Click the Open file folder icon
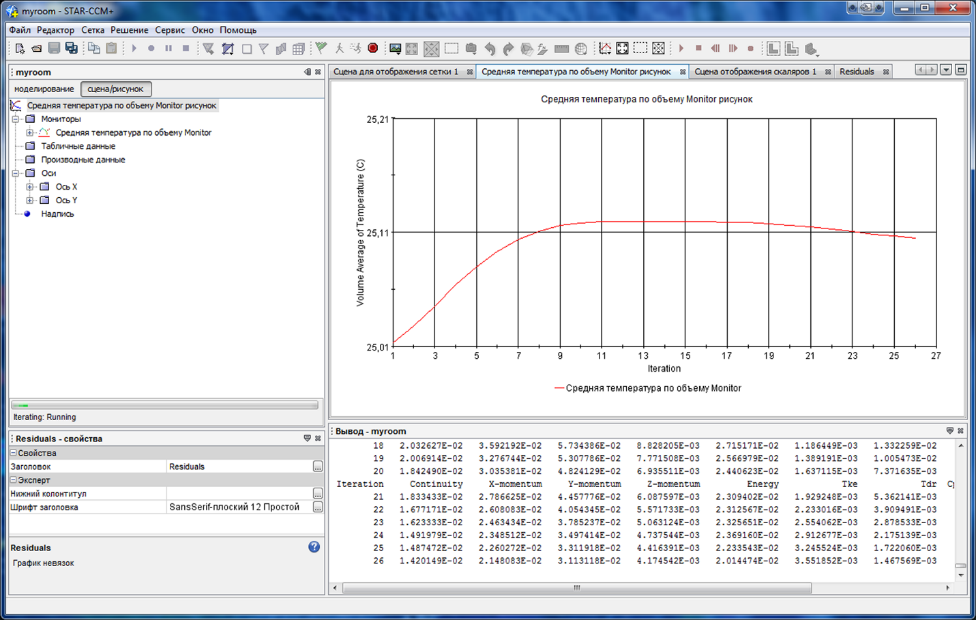The image size is (976, 620). pyautogui.click(x=37, y=48)
